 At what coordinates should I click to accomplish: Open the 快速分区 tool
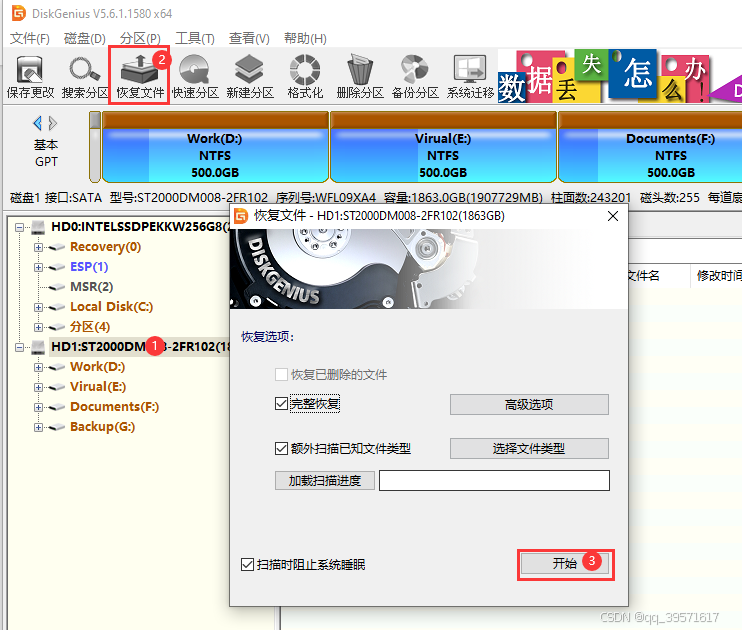195,77
